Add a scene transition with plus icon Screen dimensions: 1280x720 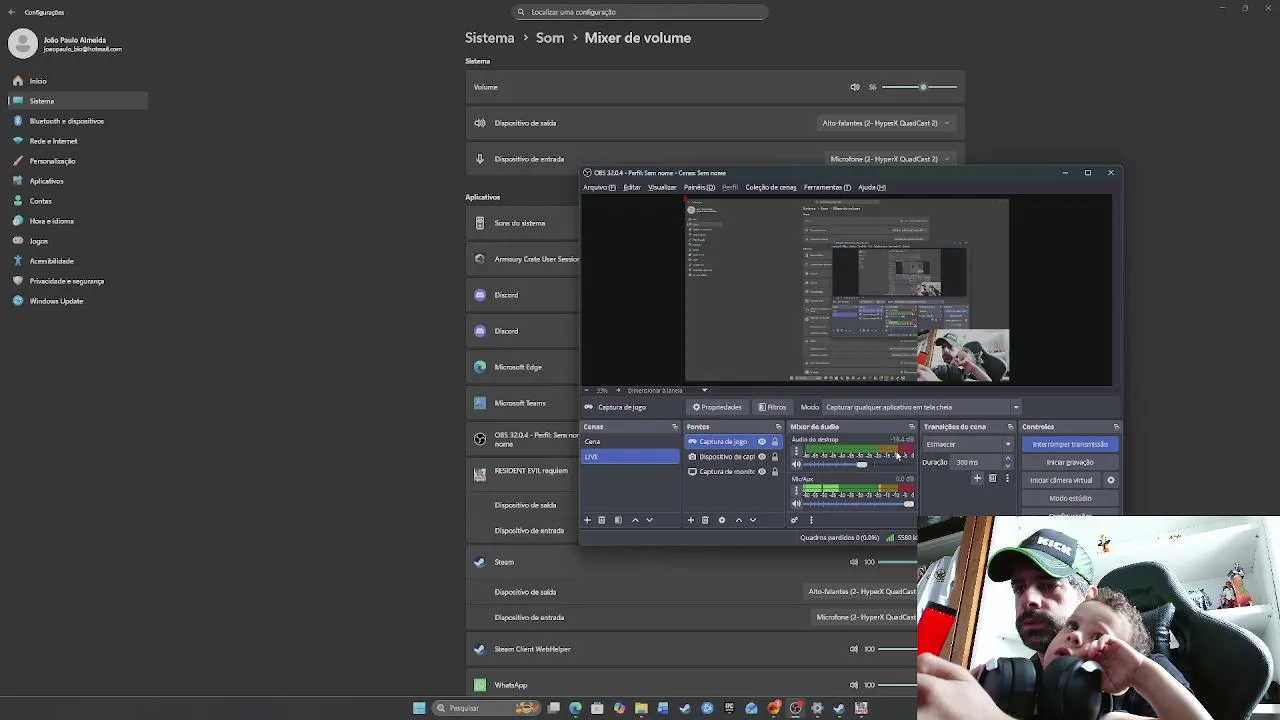point(977,478)
